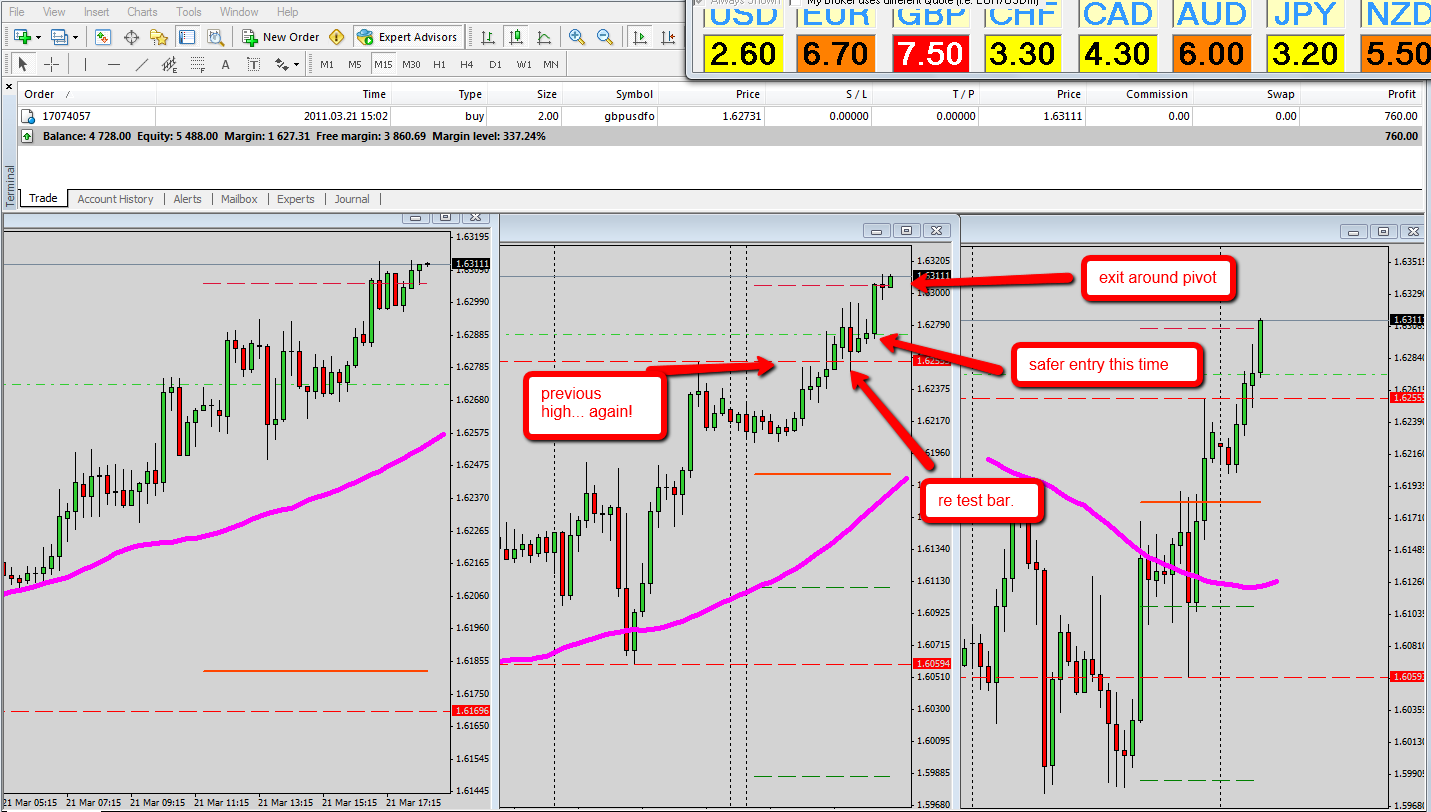The image size is (1431, 812).
Task: Select the Crosshair tool
Action: pos(51,64)
